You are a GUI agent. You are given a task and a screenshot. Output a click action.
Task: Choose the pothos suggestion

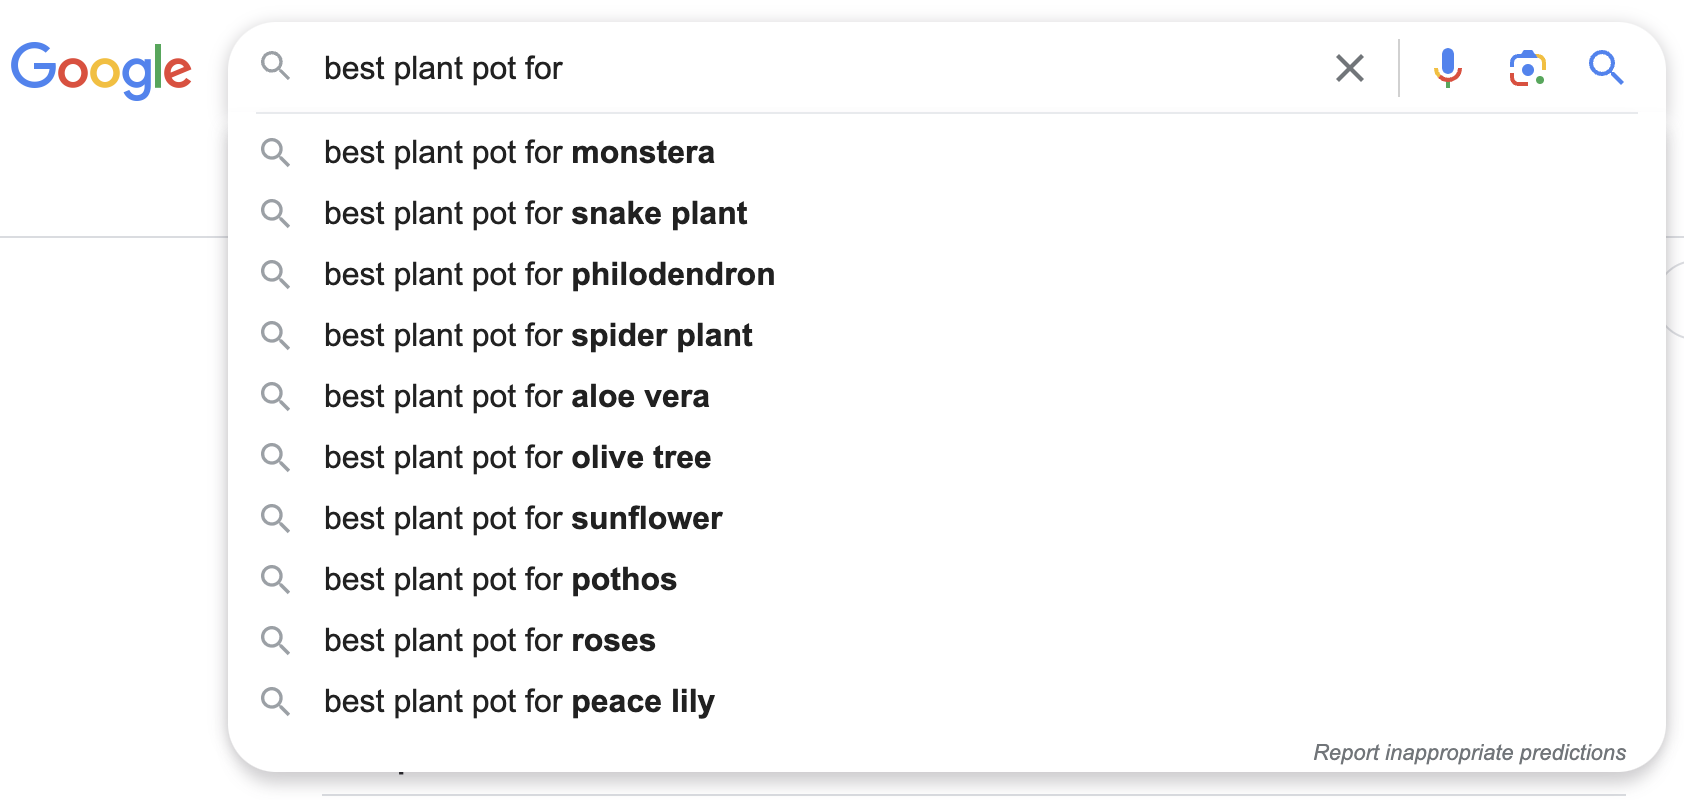coord(500,579)
